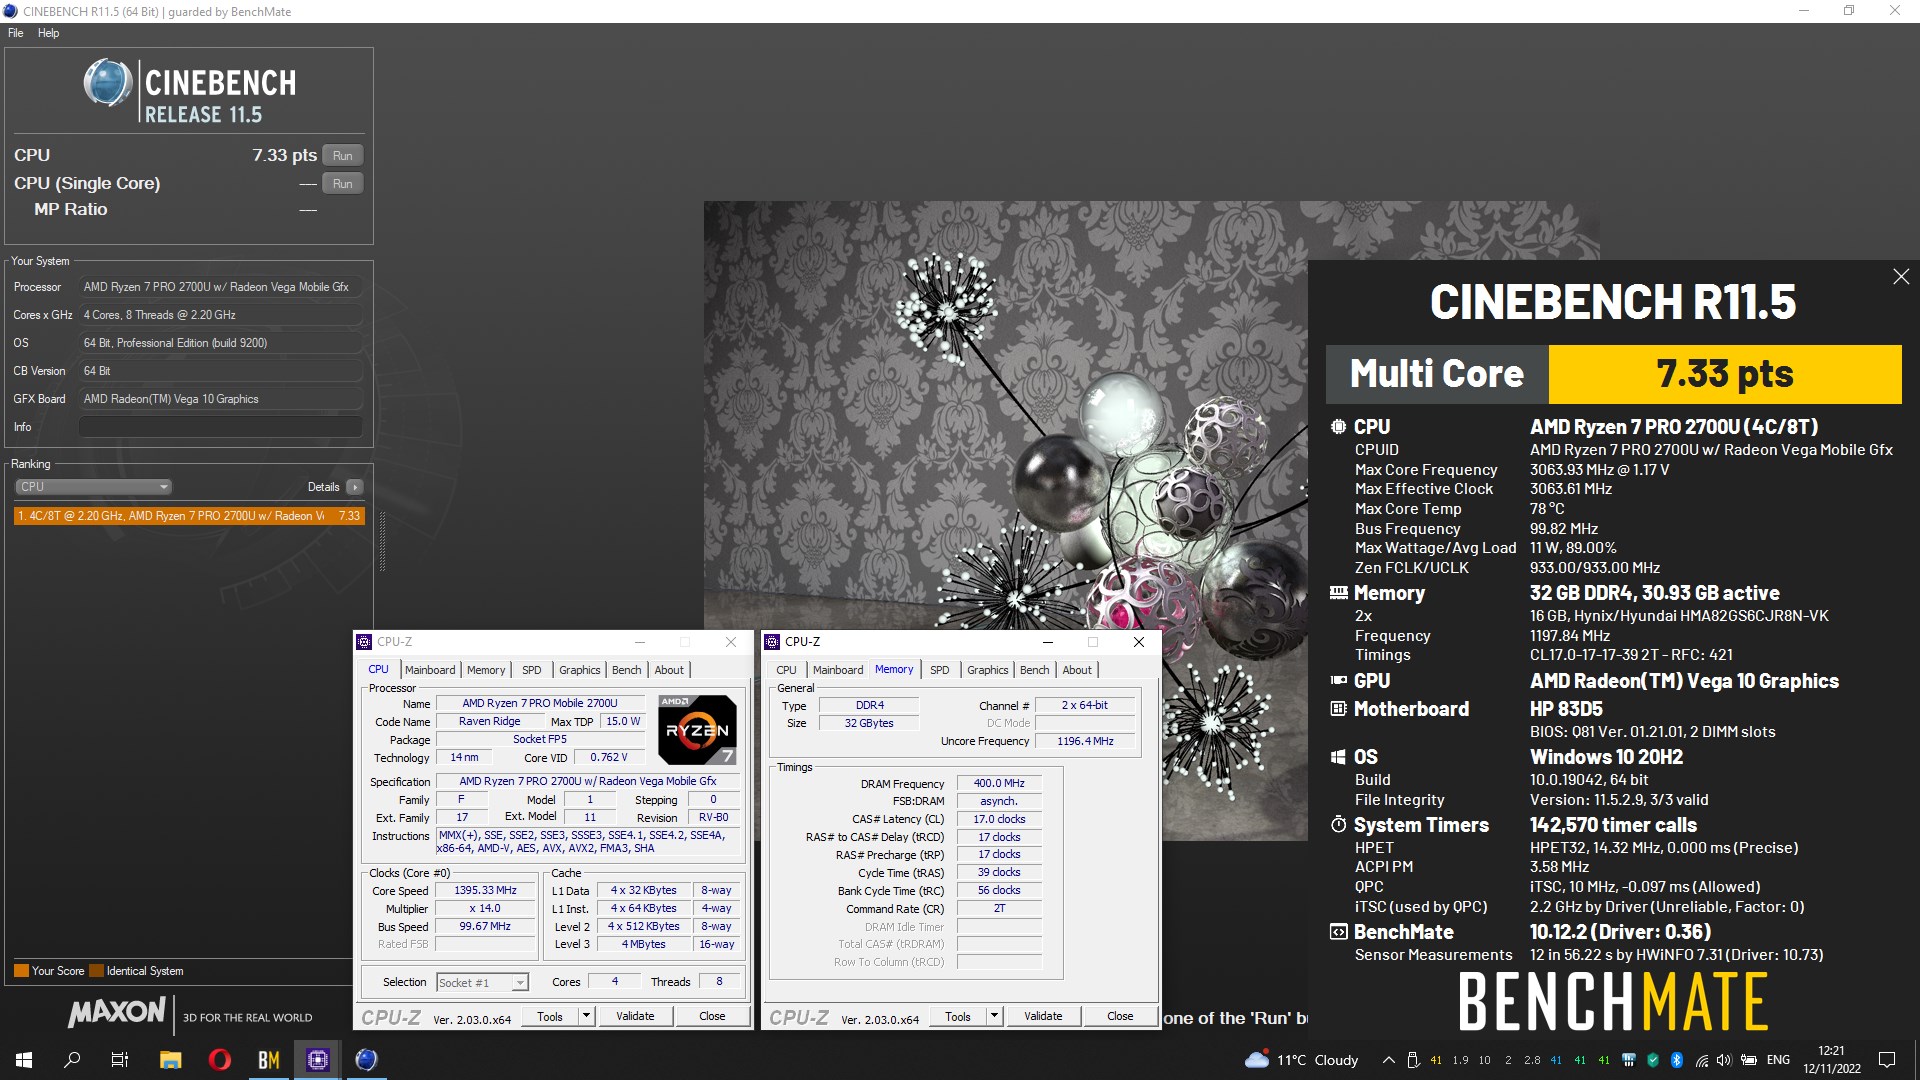The image size is (1920, 1080).
Task: Click the CPU-Z title bar icon of left window
Action: coord(365,642)
